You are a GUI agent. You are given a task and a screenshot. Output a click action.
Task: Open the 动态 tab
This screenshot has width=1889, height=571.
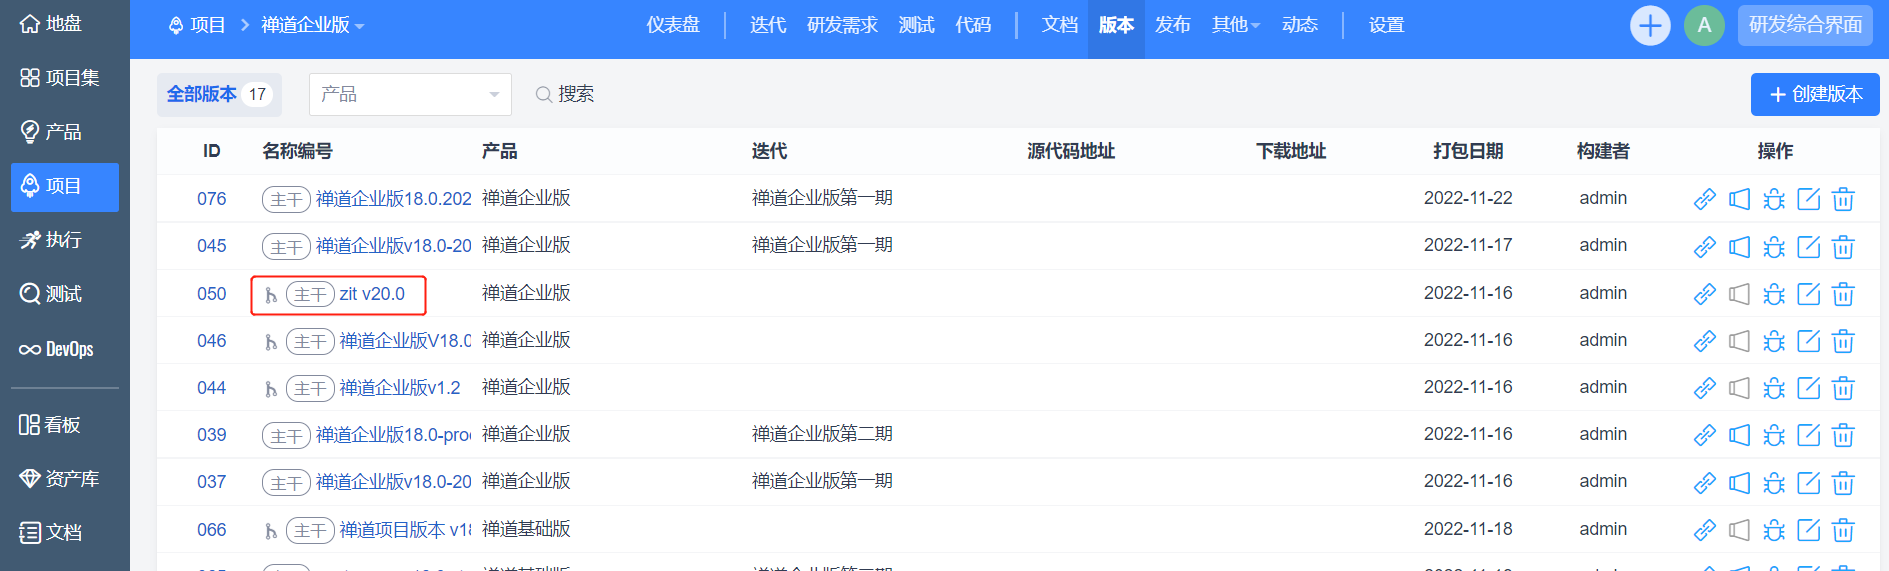tap(1300, 25)
